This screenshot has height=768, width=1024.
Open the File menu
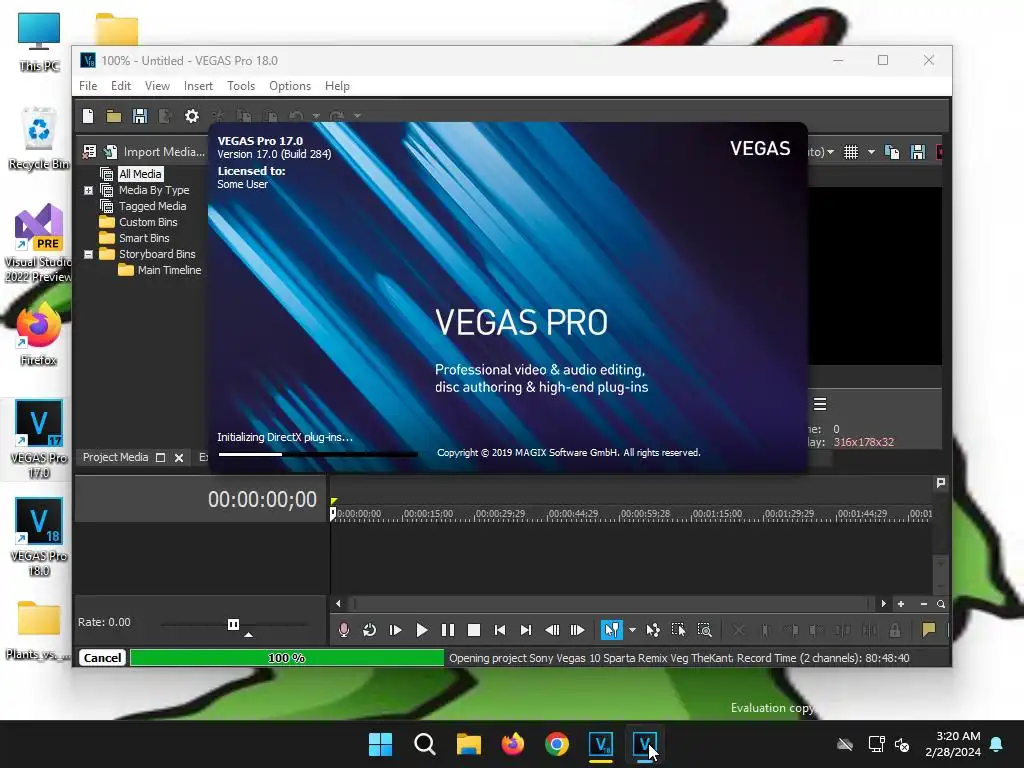pos(88,86)
